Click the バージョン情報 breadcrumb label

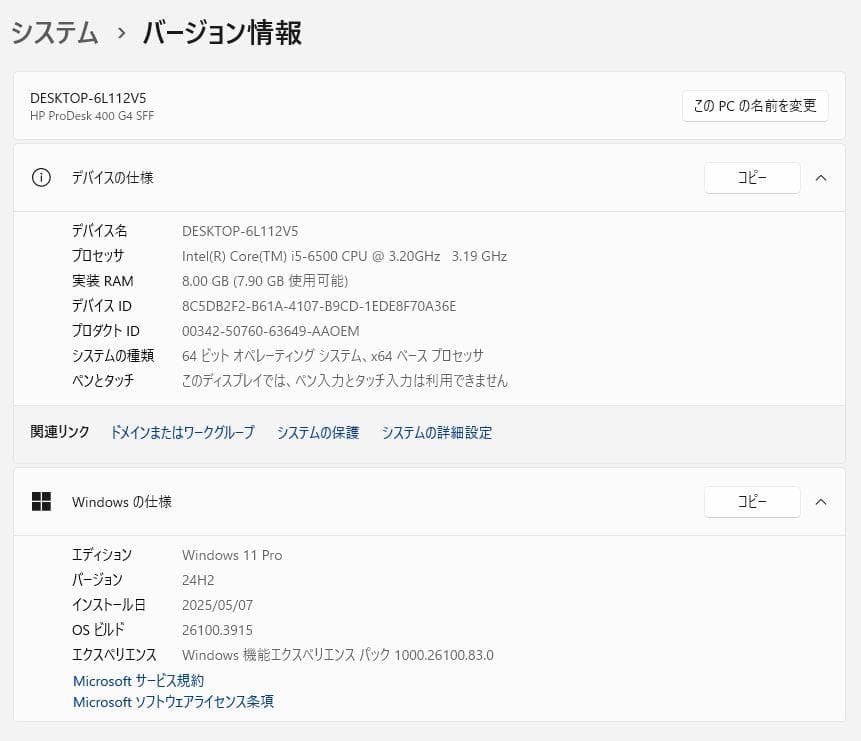click(x=222, y=33)
